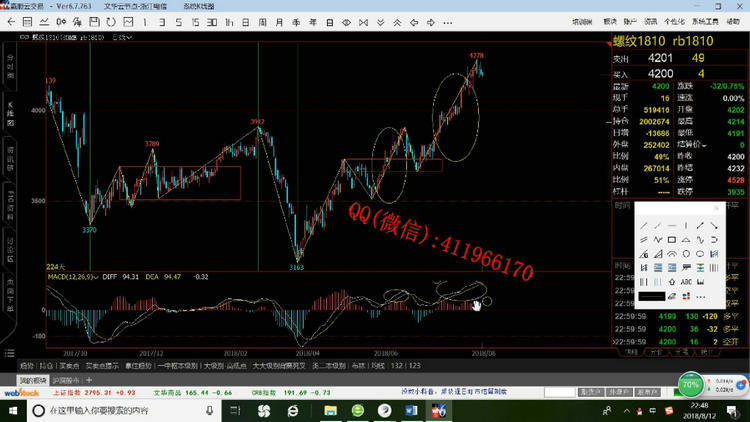
Task: Close the drawing tools palette
Action: pyautogui.click(x=716, y=208)
